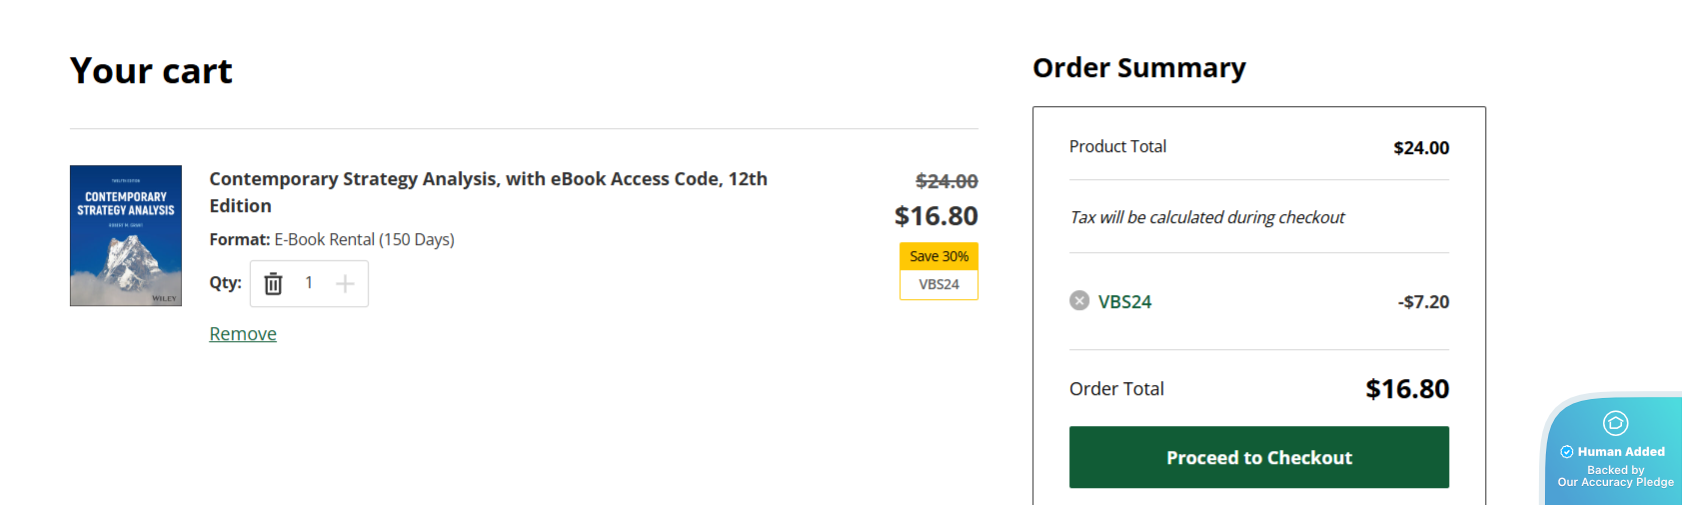Screen dimensions: 1682x505
Task: Remove VBS24 promo with the X icon
Action: [x=1079, y=301]
